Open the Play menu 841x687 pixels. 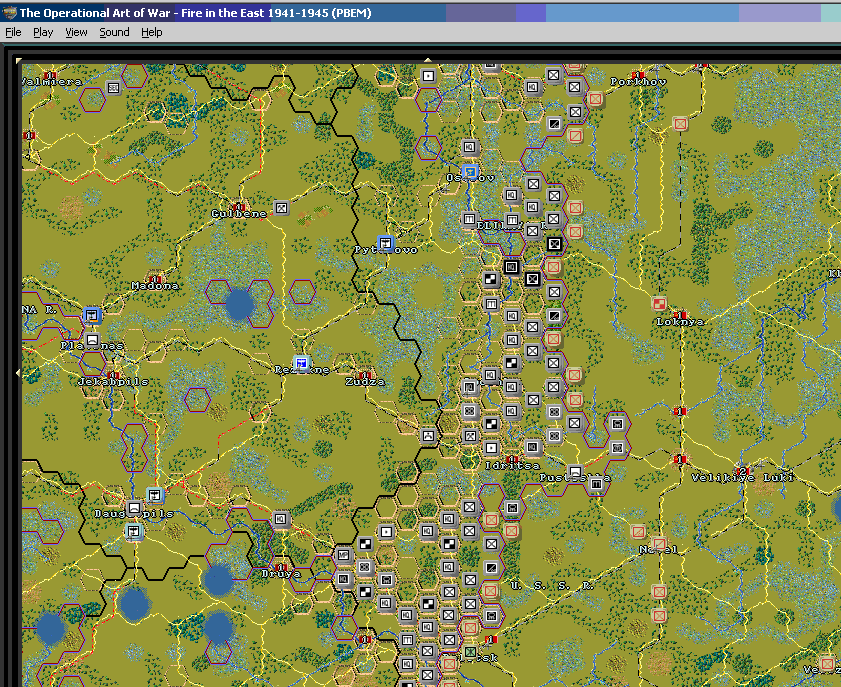tap(43, 32)
